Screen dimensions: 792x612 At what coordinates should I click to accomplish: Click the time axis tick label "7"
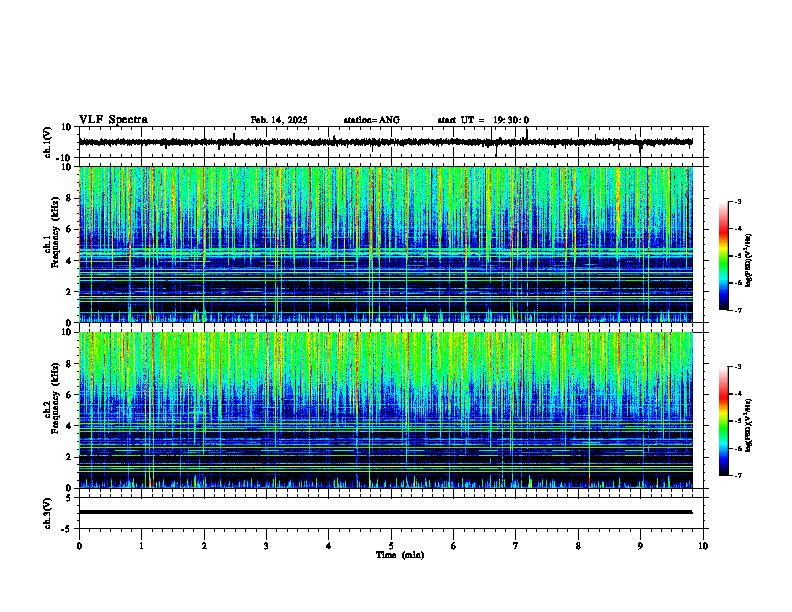[x=516, y=546]
